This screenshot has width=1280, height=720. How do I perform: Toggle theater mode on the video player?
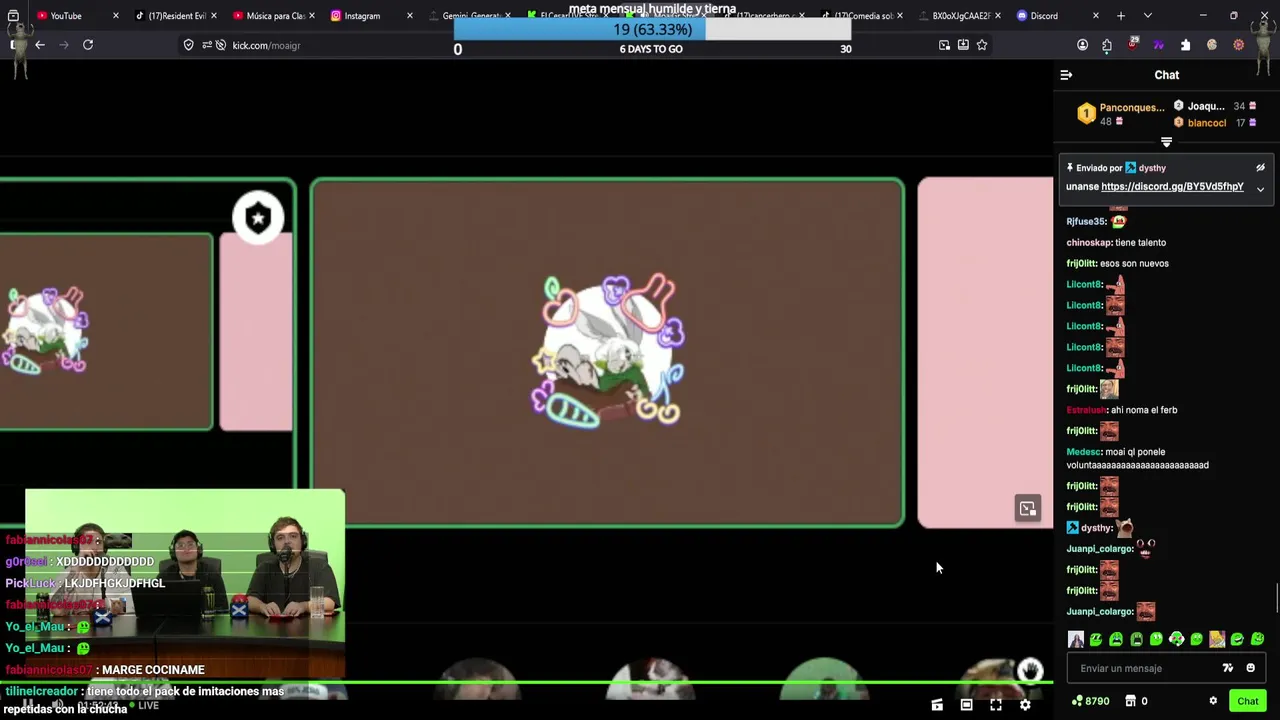pyautogui.click(x=966, y=705)
